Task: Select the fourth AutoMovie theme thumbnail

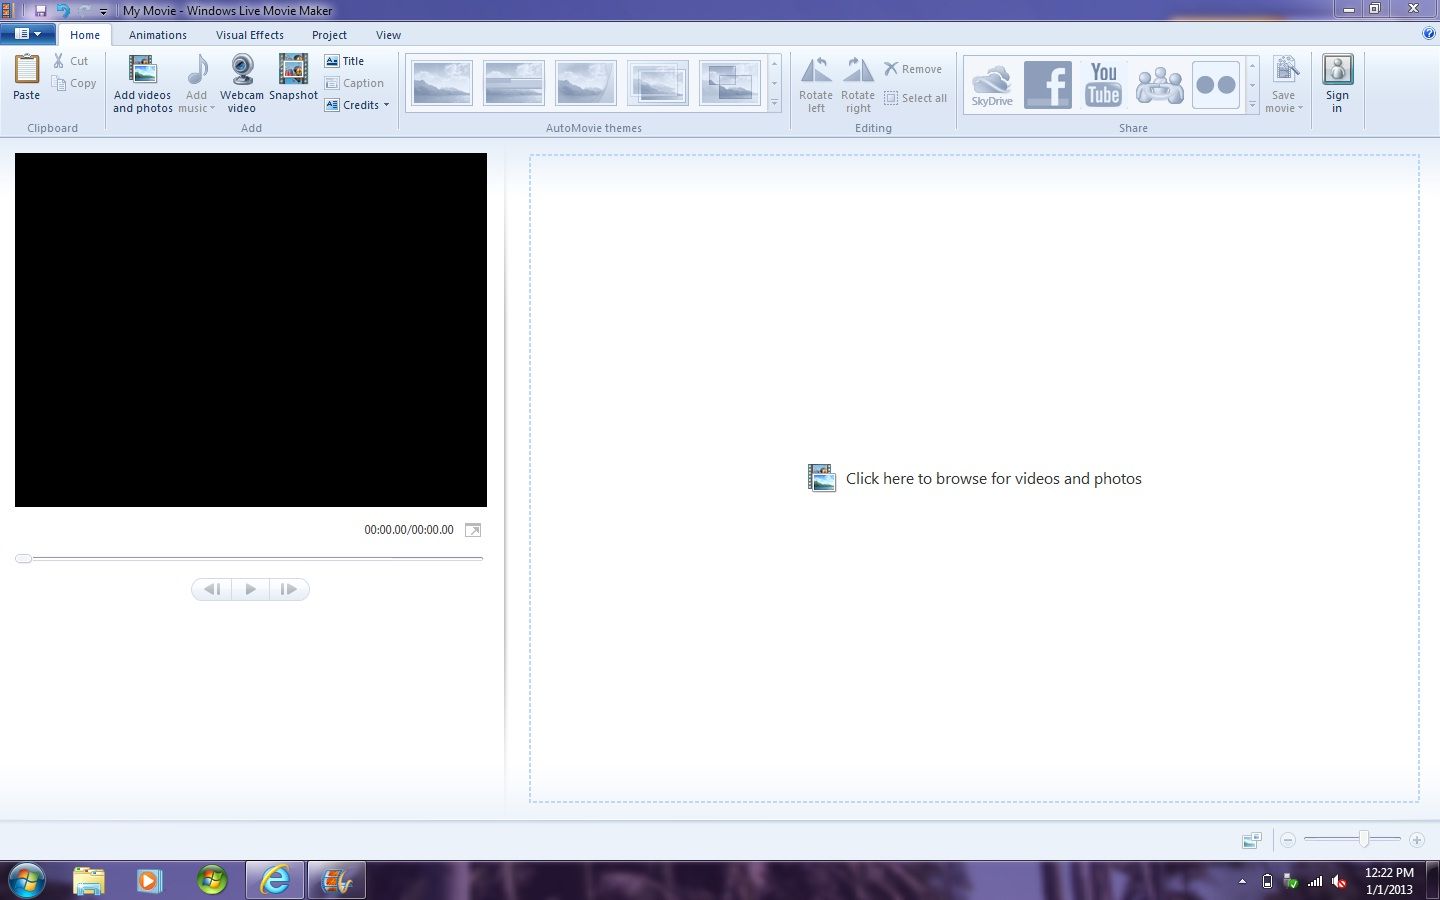Action: (x=658, y=83)
